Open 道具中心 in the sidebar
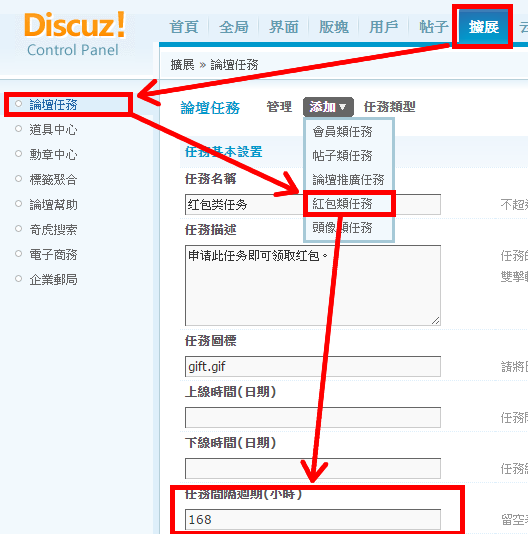Image resolution: width=528 pixels, height=534 pixels. [x=53, y=130]
